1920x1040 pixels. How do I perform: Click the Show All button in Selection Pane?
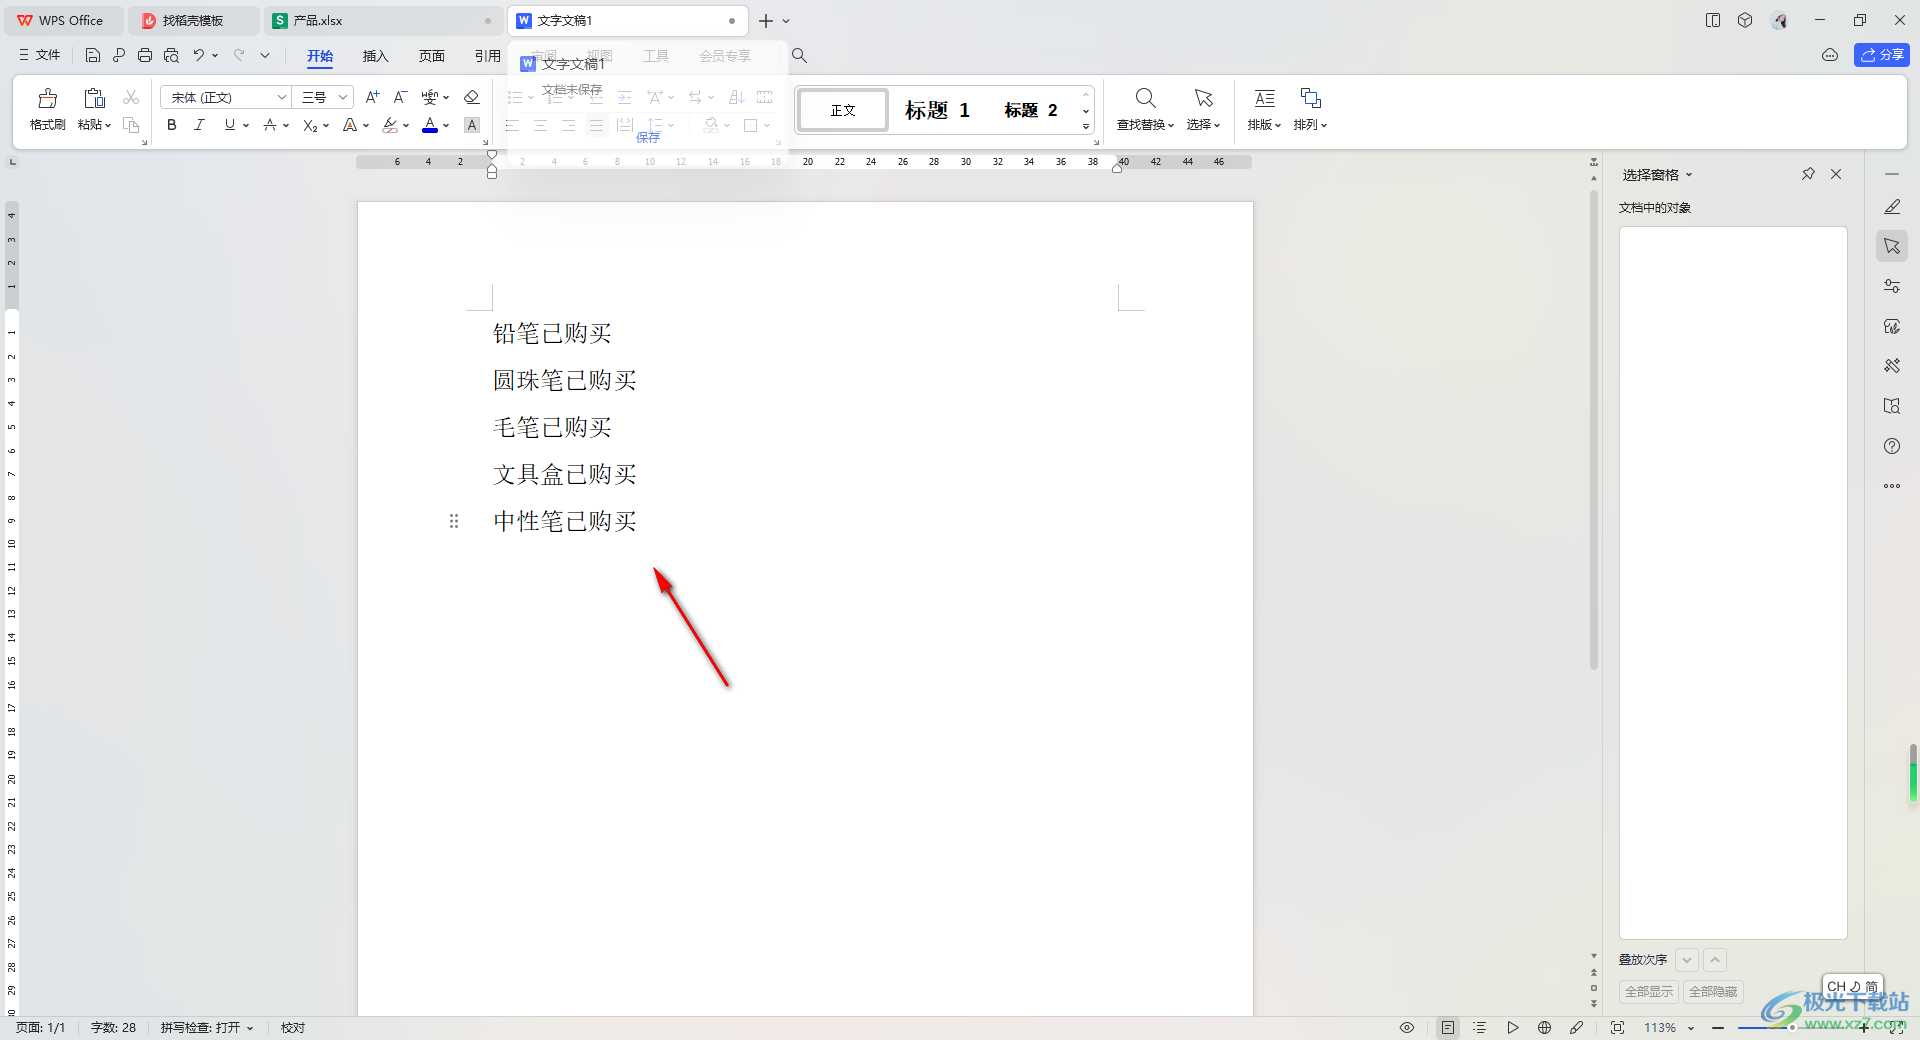[1648, 992]
